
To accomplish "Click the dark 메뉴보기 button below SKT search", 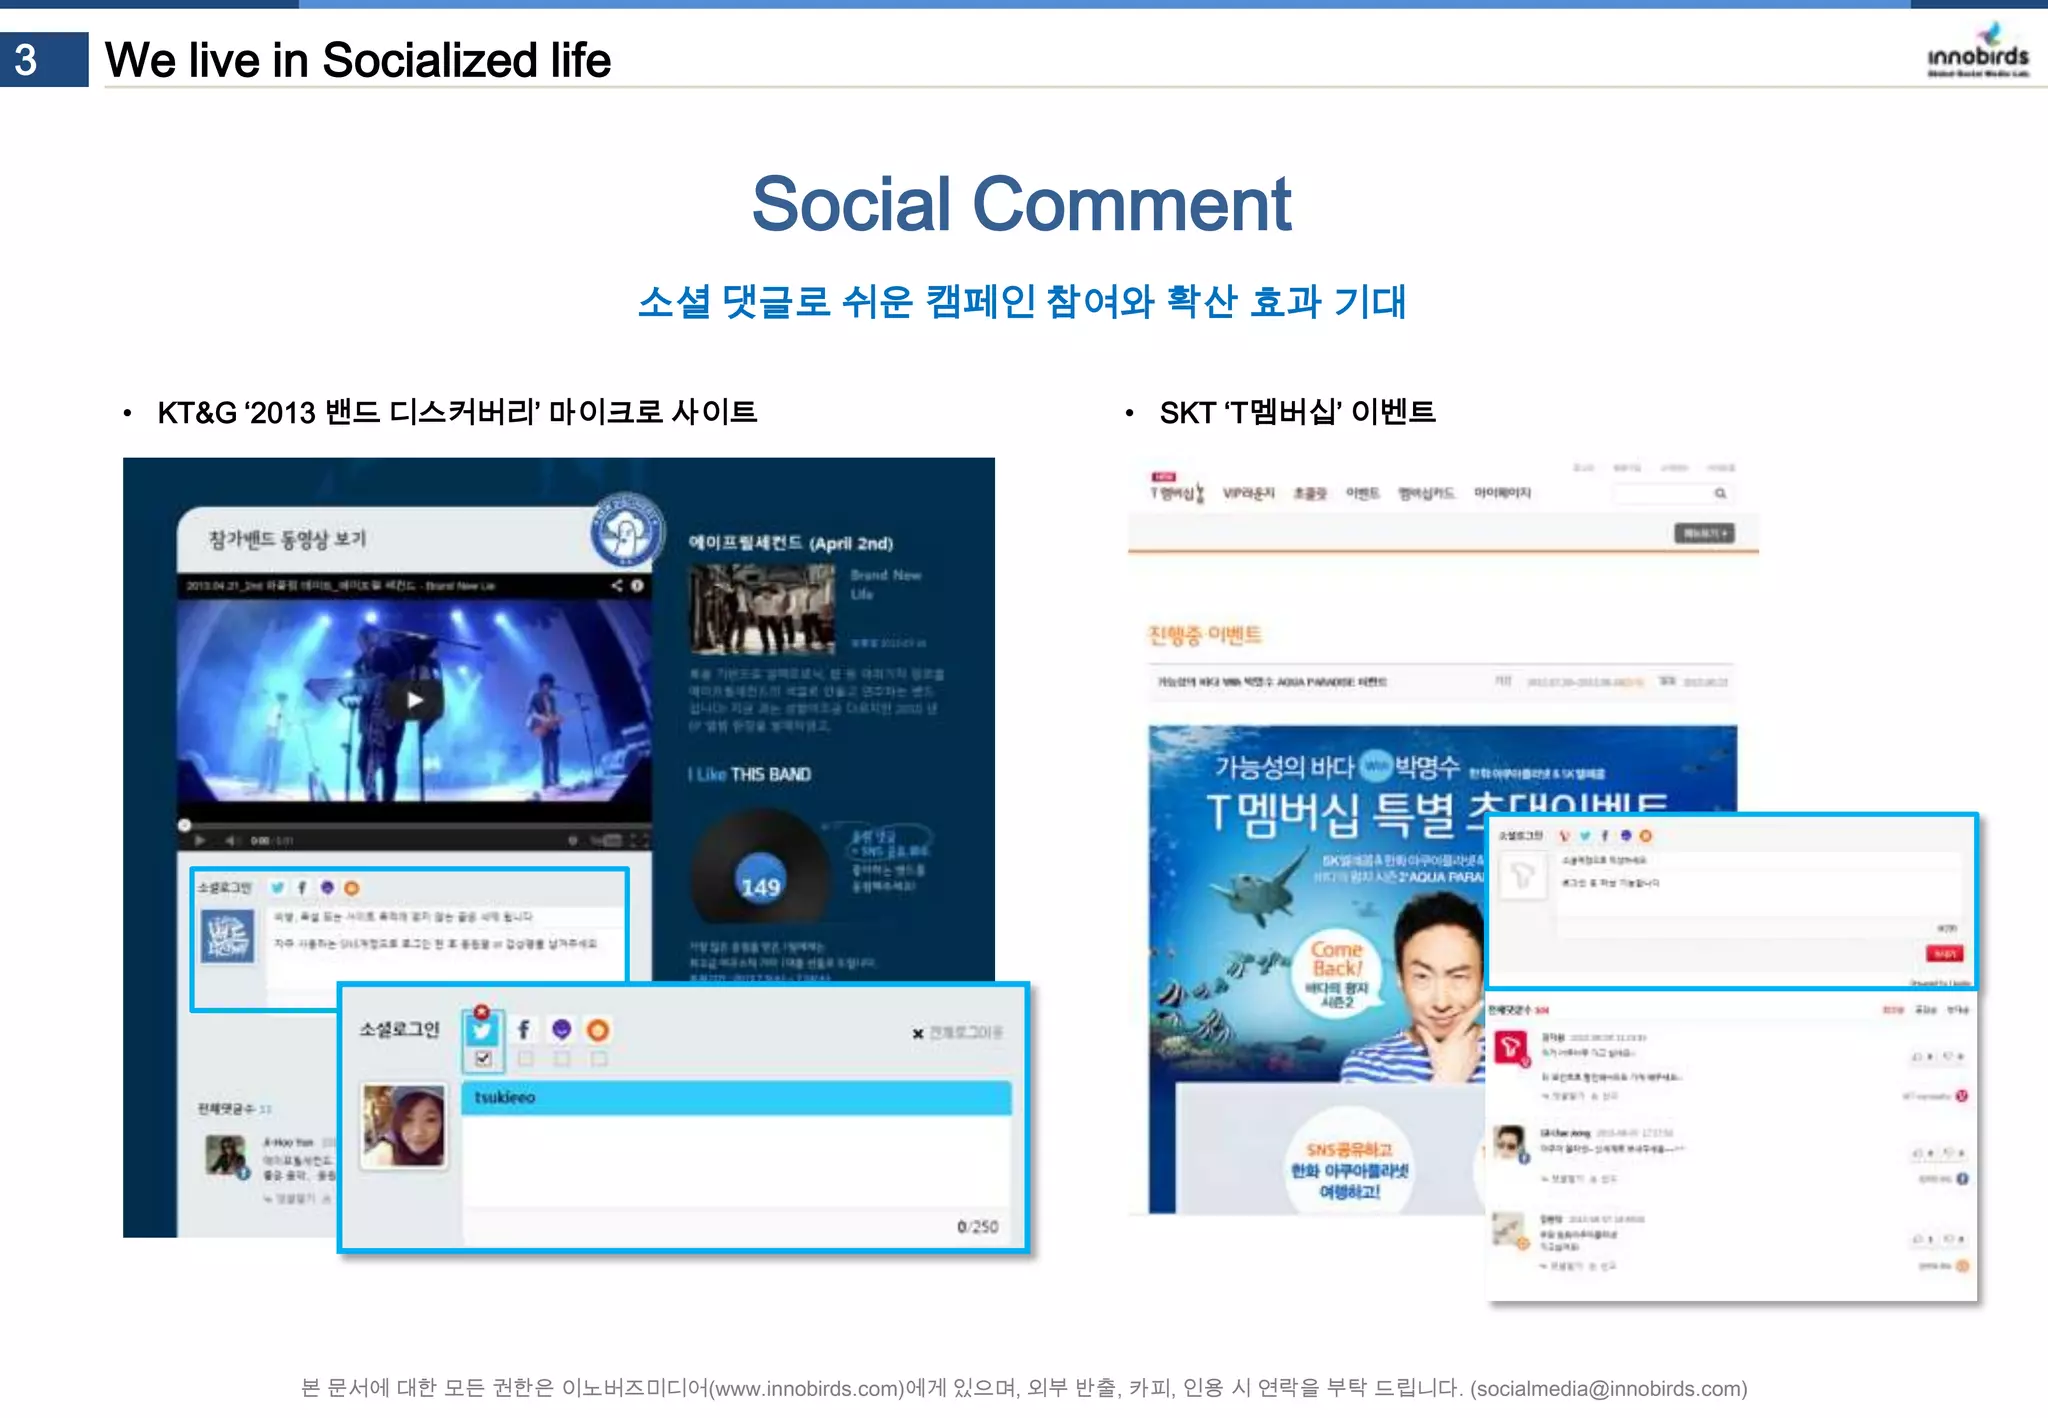I will pos(1705,533).
